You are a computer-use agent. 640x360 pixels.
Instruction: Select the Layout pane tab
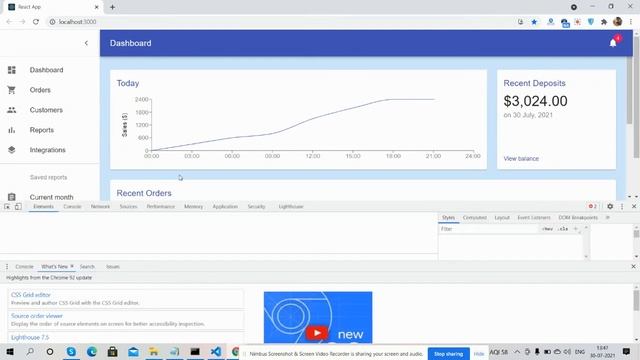(x=502, y=218)
